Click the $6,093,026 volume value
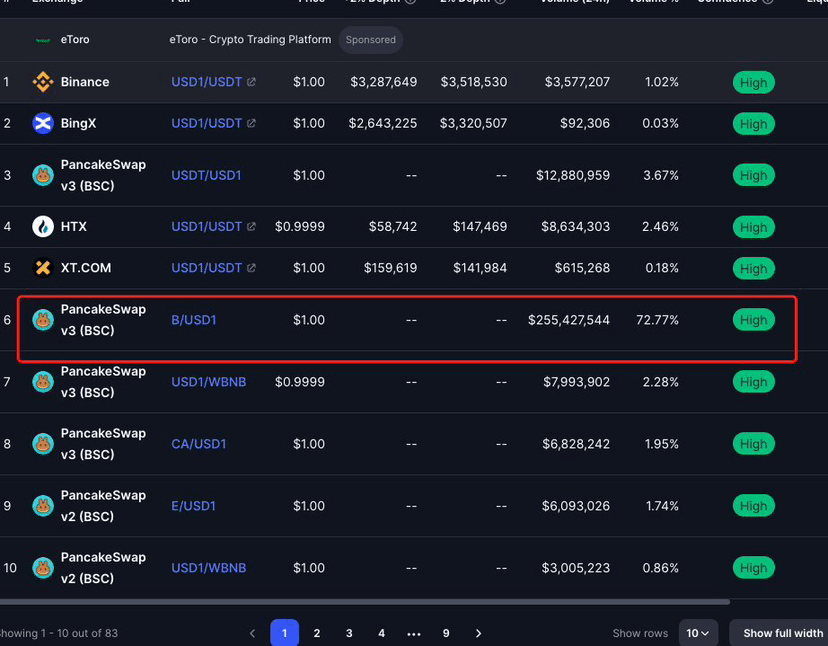The width and height of the screenshot is (828, 646). pyautogui.click(x=576, y=505)
